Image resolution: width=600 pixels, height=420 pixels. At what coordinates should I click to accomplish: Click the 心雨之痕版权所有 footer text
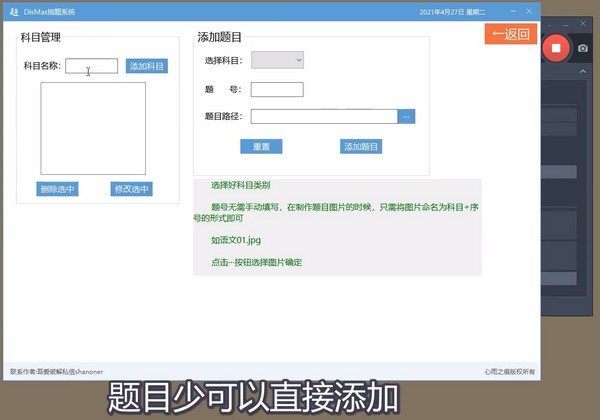(x=510, y=371)
